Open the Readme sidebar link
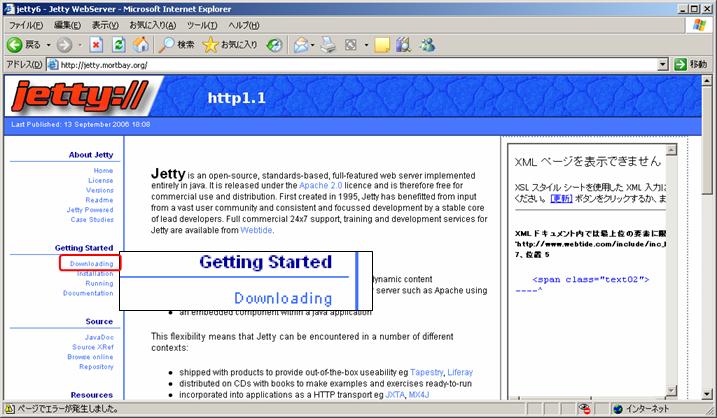The width and height of the screenshot is (717, 418). click(99, 200)
